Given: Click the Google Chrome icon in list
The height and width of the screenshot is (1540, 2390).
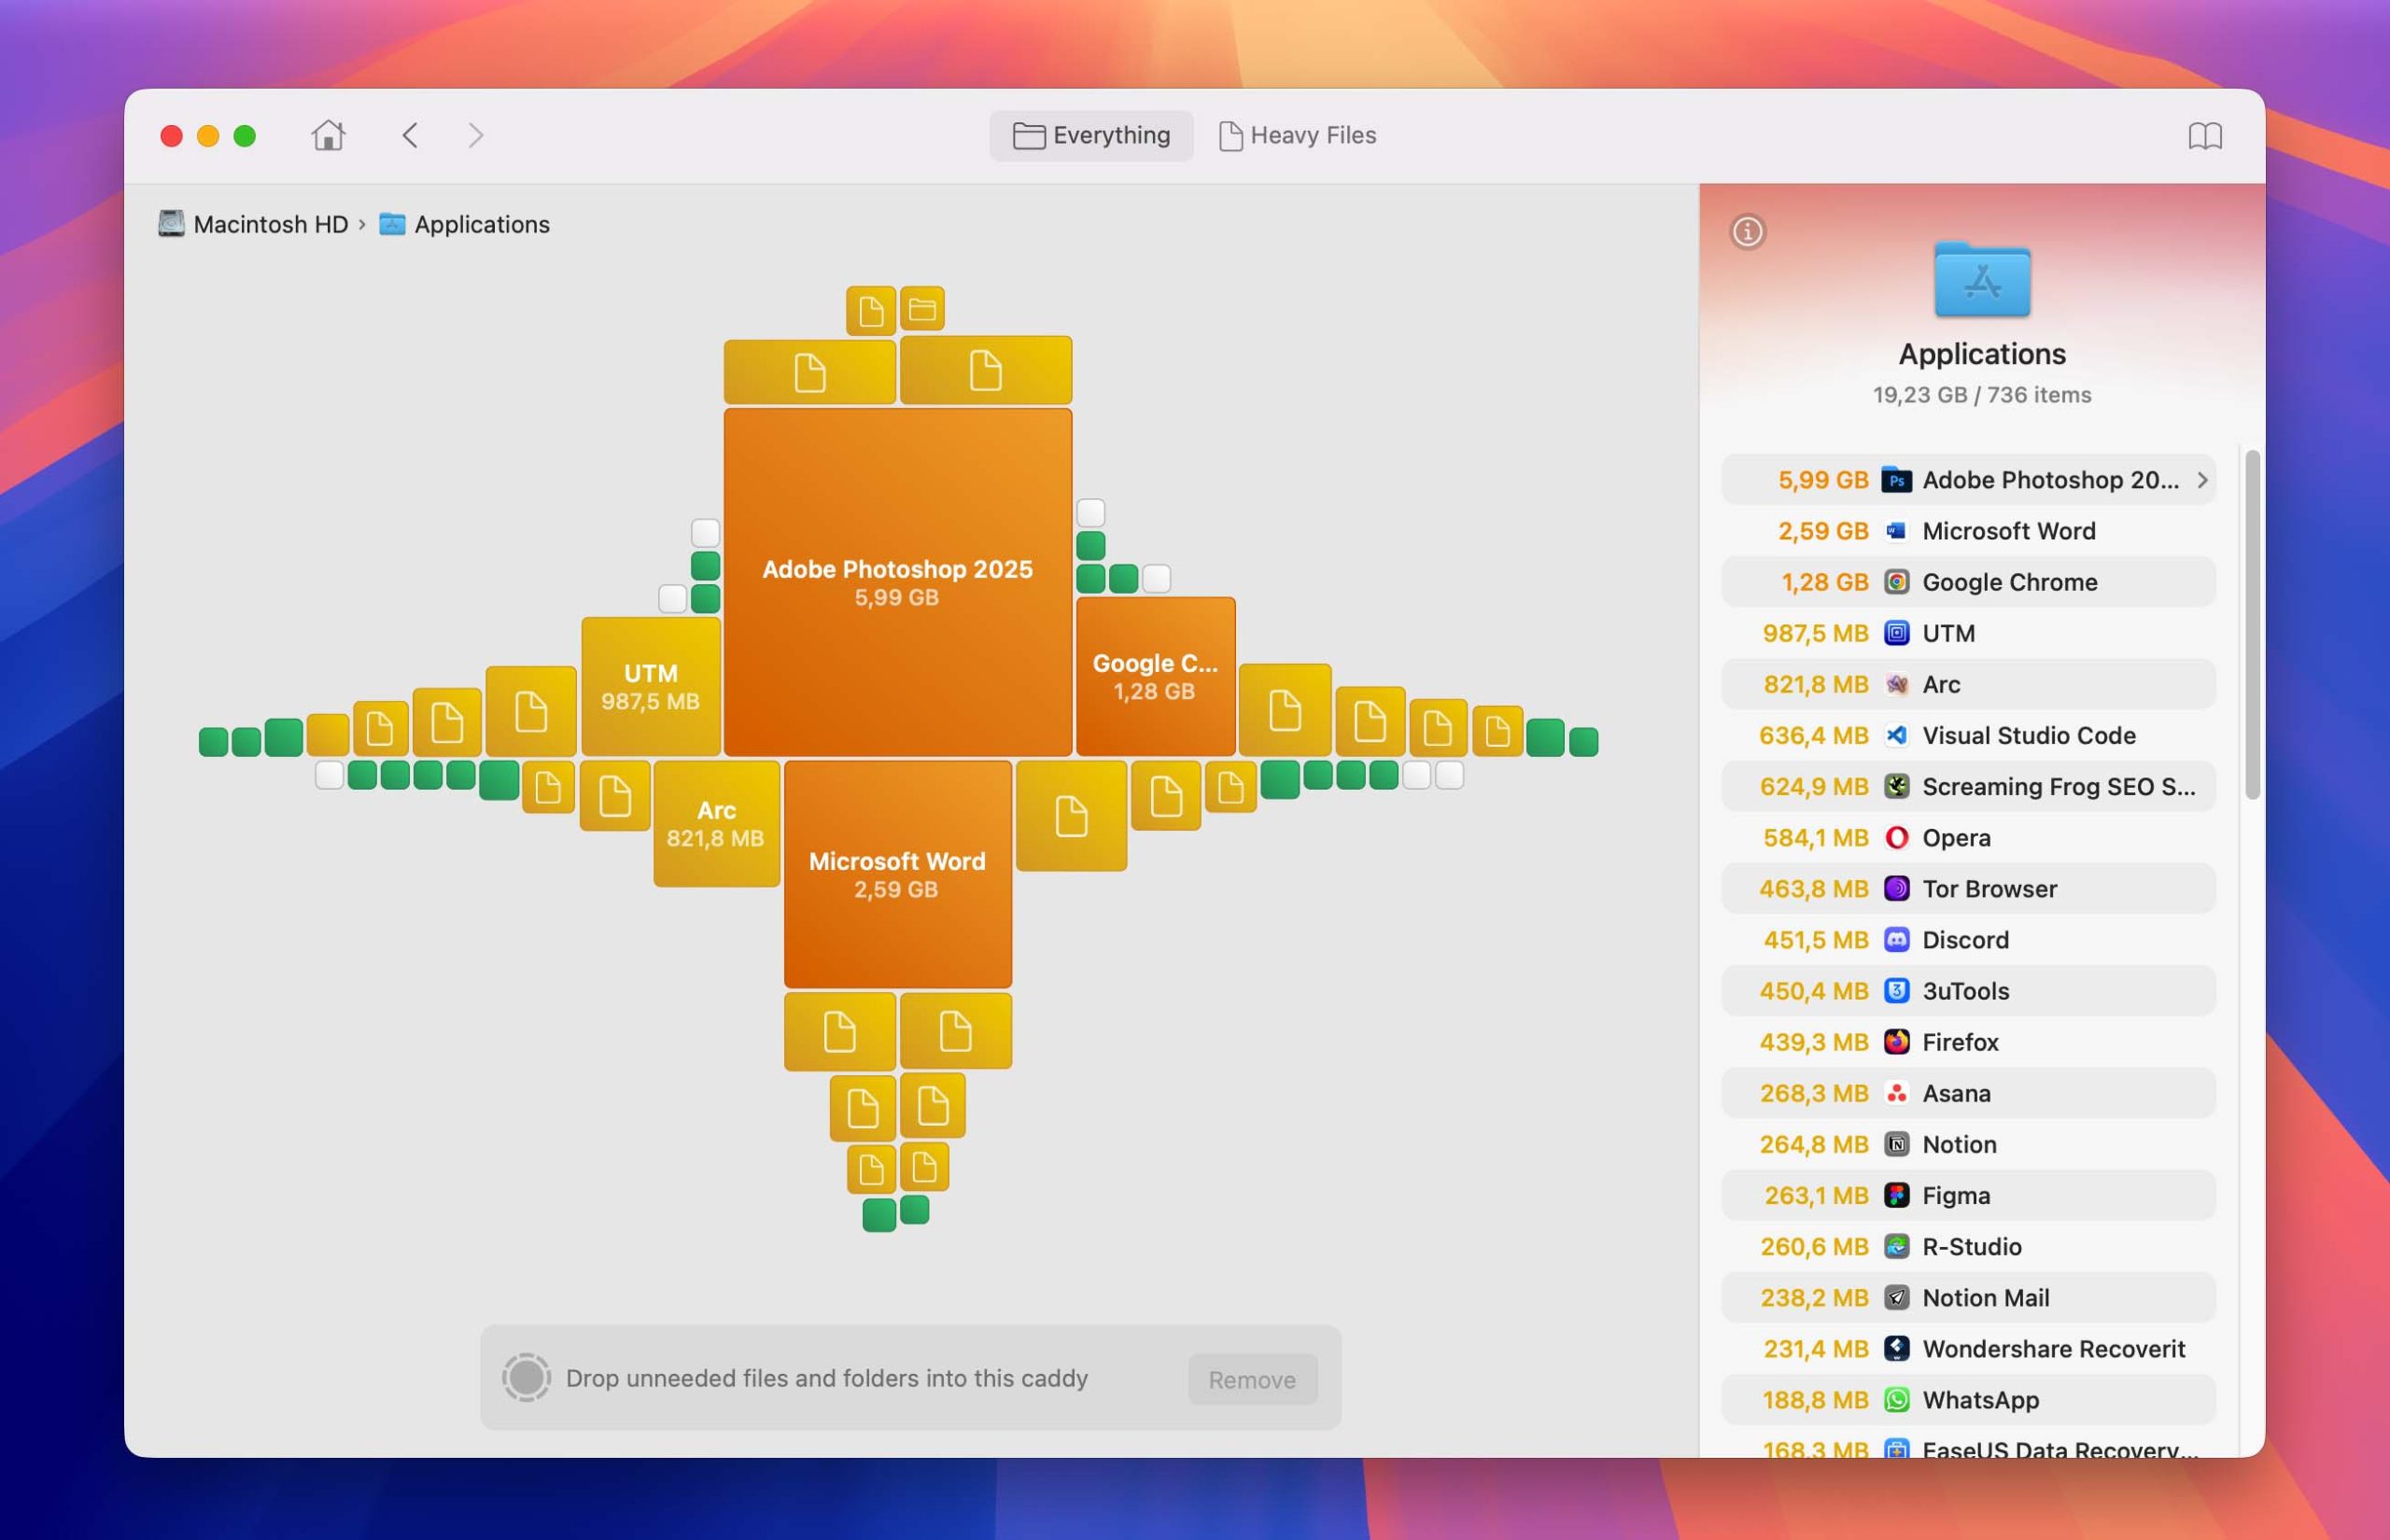Looking at the screenshot, I should pyautogui.click(x=1896, y=582).
